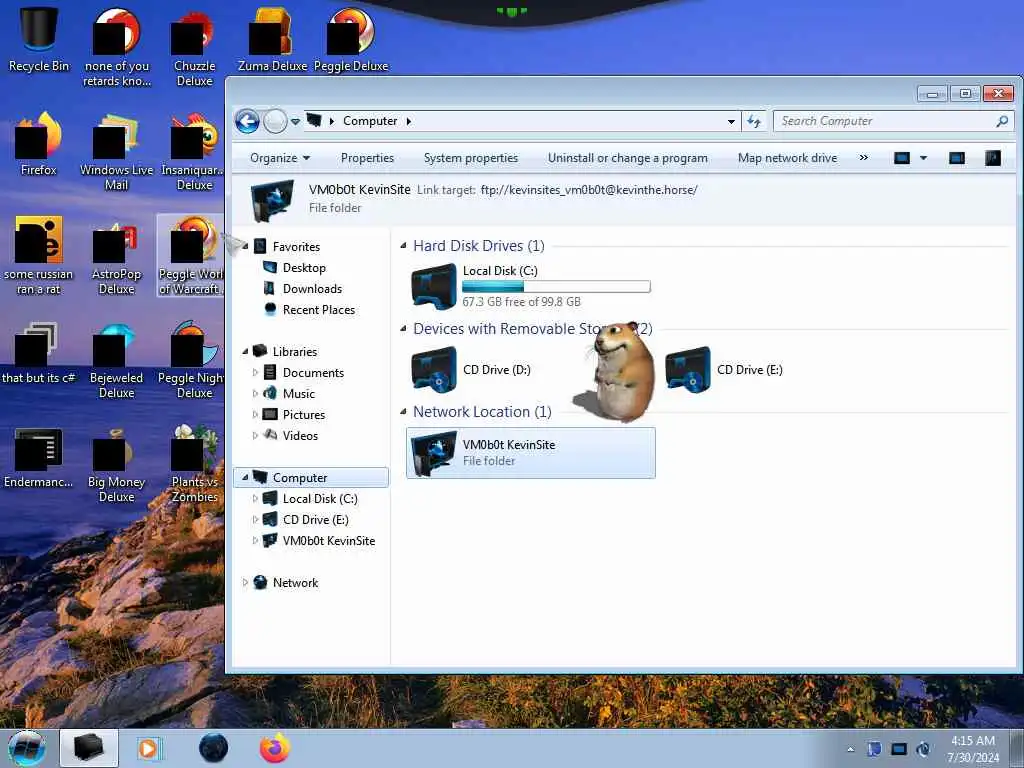
Task: Expand the Pictures library node
Action: (x=255, y=414)
